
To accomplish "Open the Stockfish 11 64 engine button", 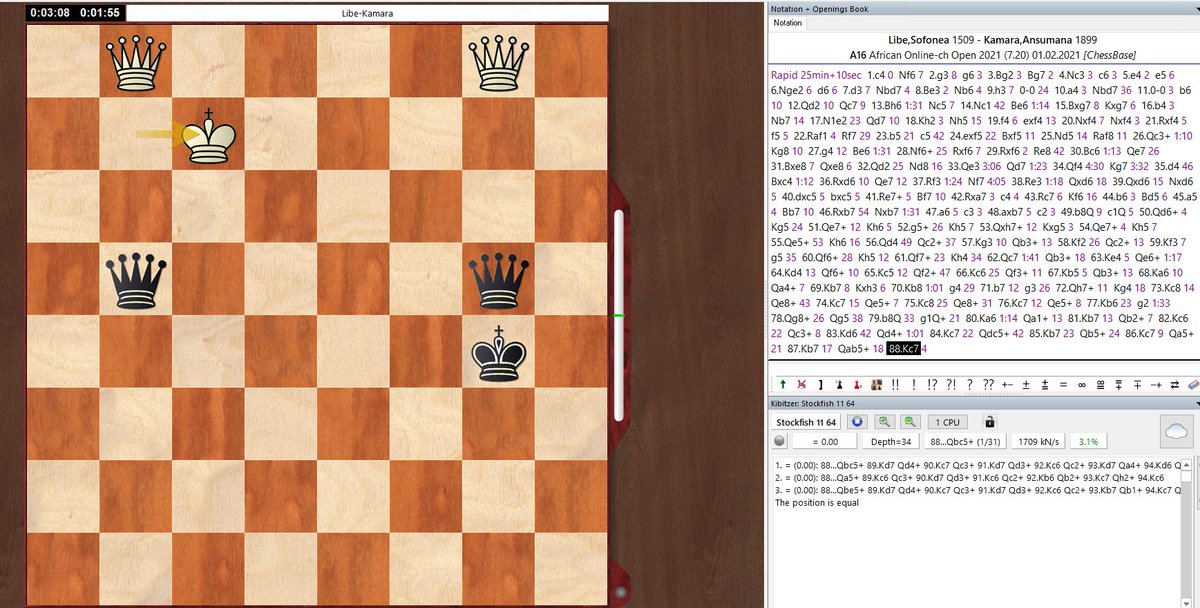I will pos(808,424).
